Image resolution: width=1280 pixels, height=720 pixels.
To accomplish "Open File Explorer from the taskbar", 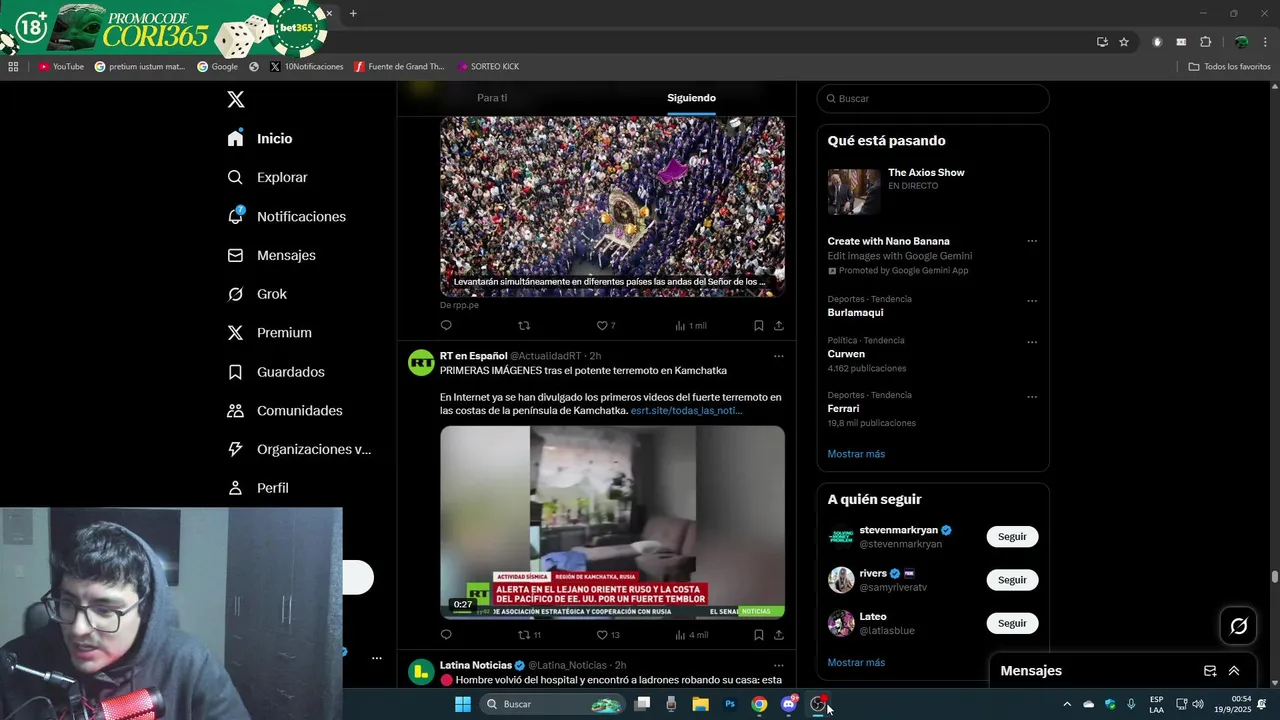I will pos(701,704).
